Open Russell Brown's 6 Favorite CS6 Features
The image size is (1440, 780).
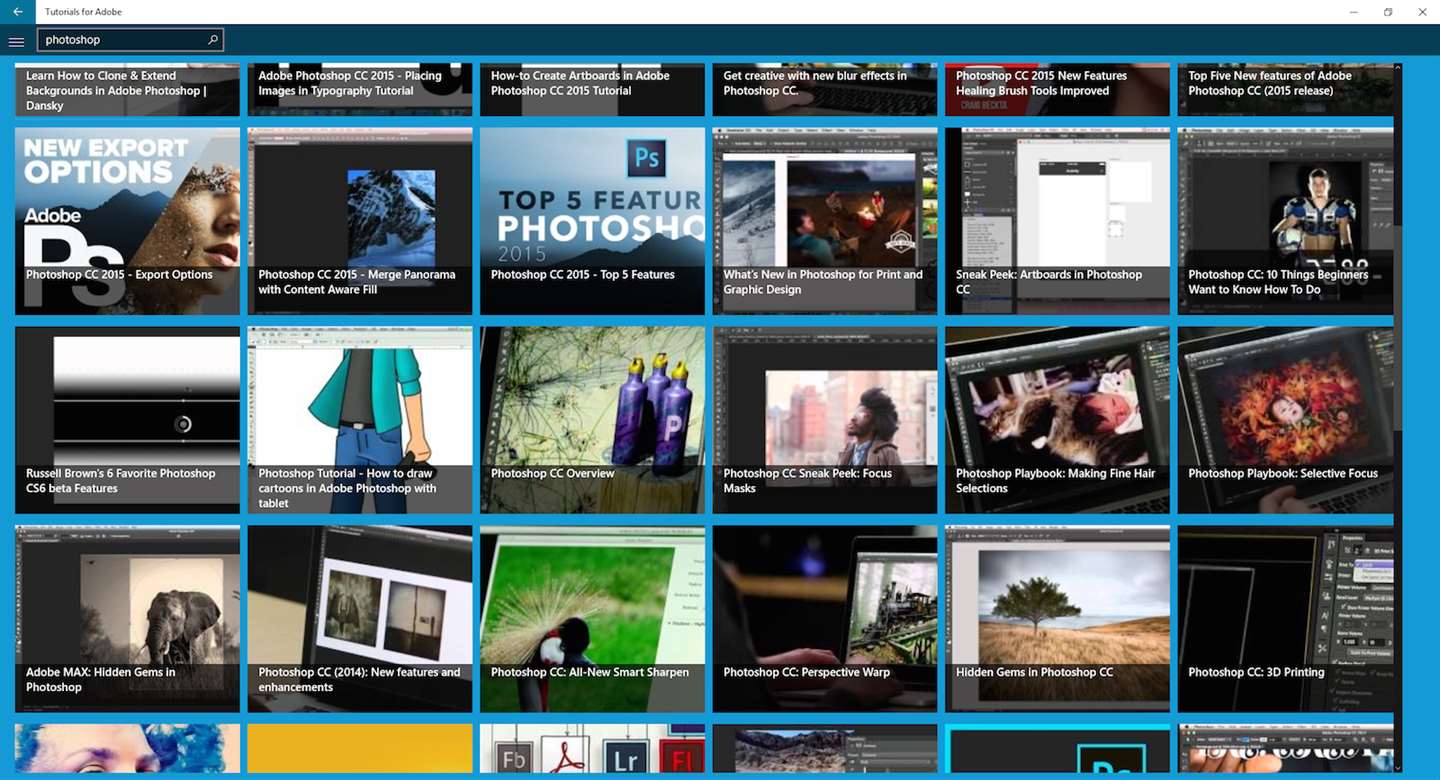click(x=127, y=420)
